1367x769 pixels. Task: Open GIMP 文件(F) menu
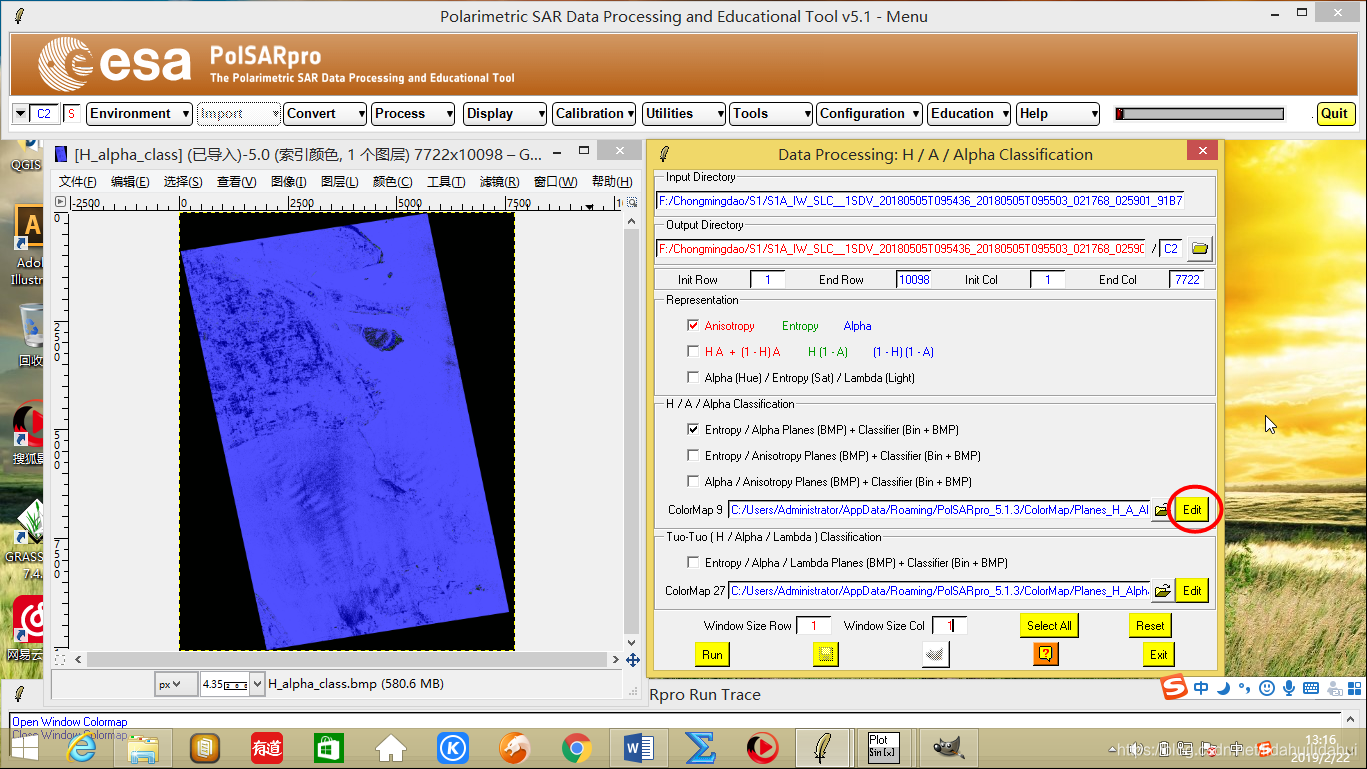pyautogui.click(x=77, y=182)
